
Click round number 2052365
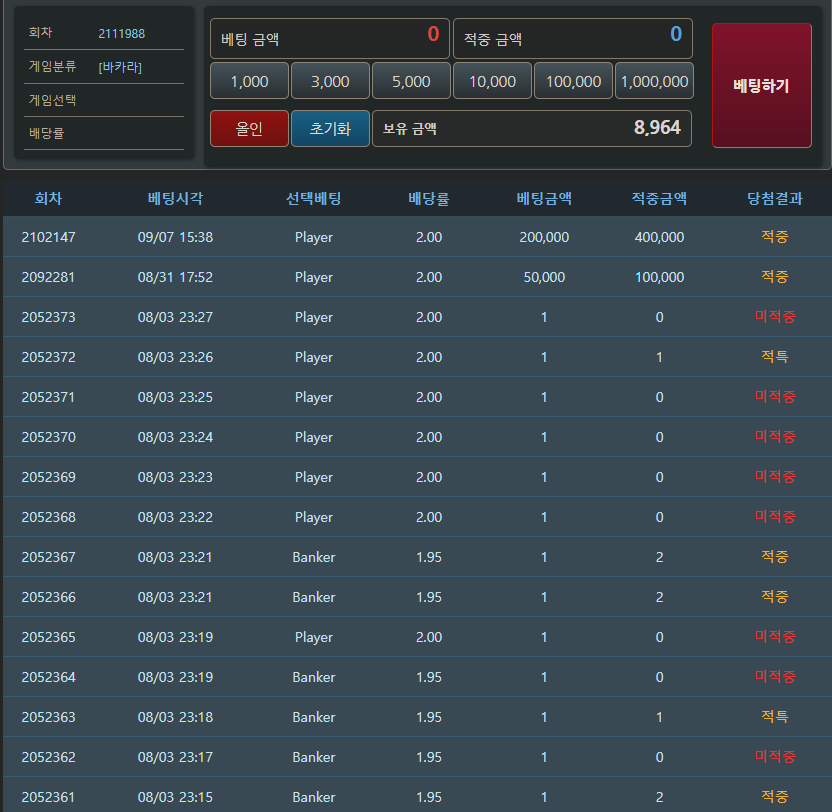point(48,637)
